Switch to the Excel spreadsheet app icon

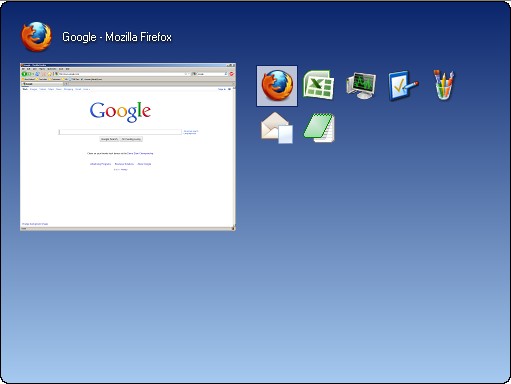(x=319, y=85)
